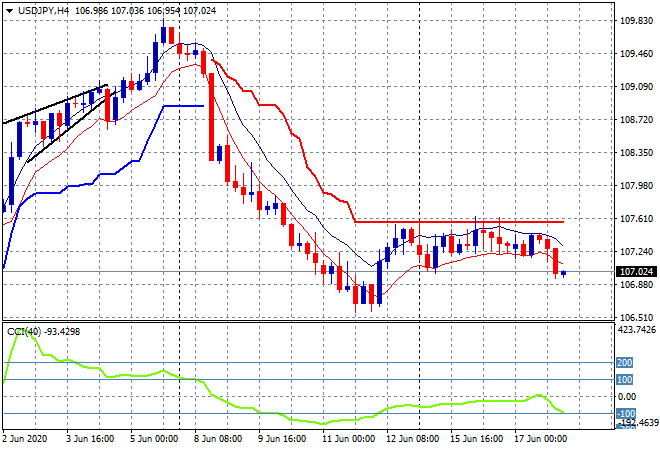Click the 8 Jun 08:00 time label
Screen dimensions: 660x450
pyautogui.click(x=218, y=439)
